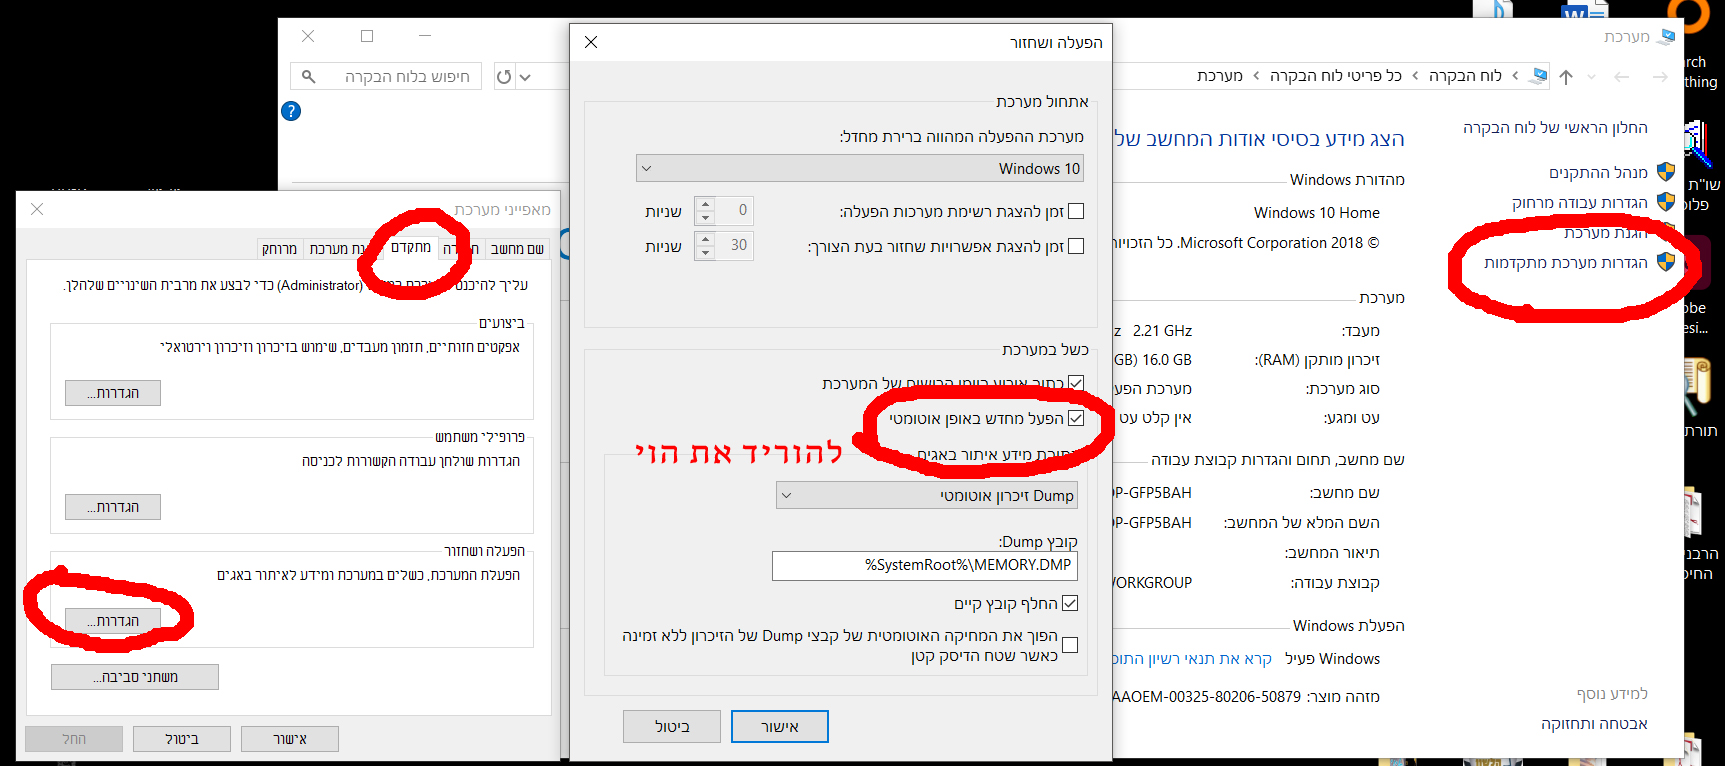Click the forward arrow in System window
The image size is (1725, 766).
(x=1660, y=77)
